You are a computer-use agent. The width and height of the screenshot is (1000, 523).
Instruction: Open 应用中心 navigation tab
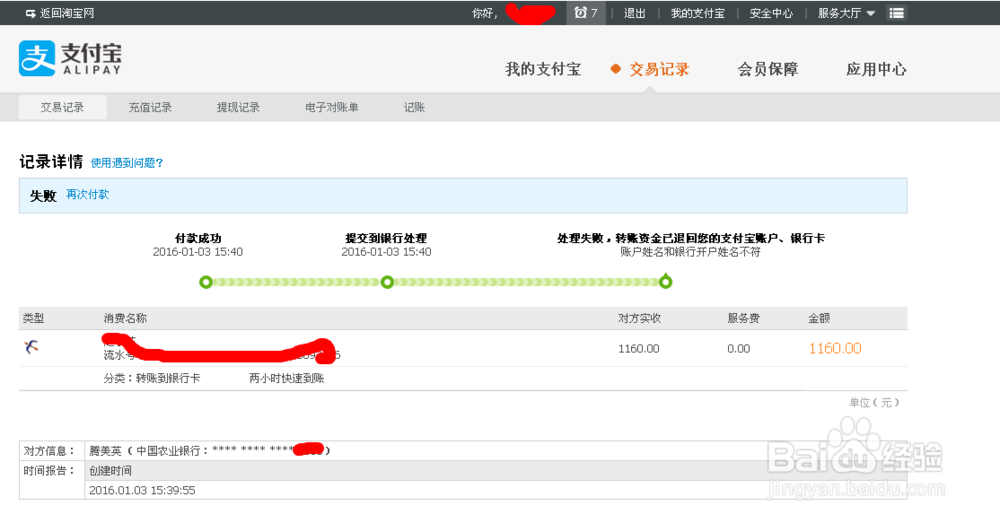click(x=876, y=69)
